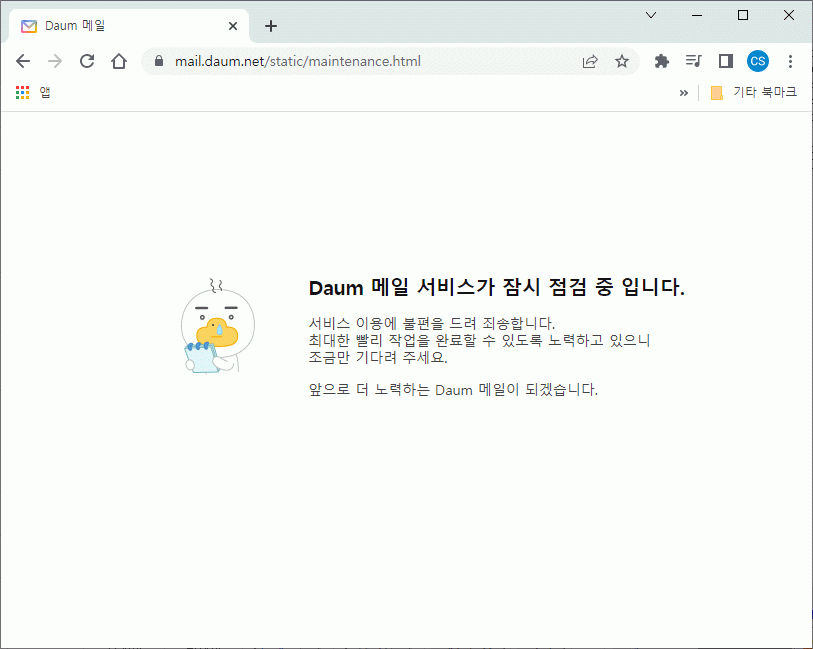Image resolution: width=813 pixels, height=649 pixels.
Task: Click the line starting '최대한 빨리 작업을 완료할'
Action: click(x=479, y=340)
